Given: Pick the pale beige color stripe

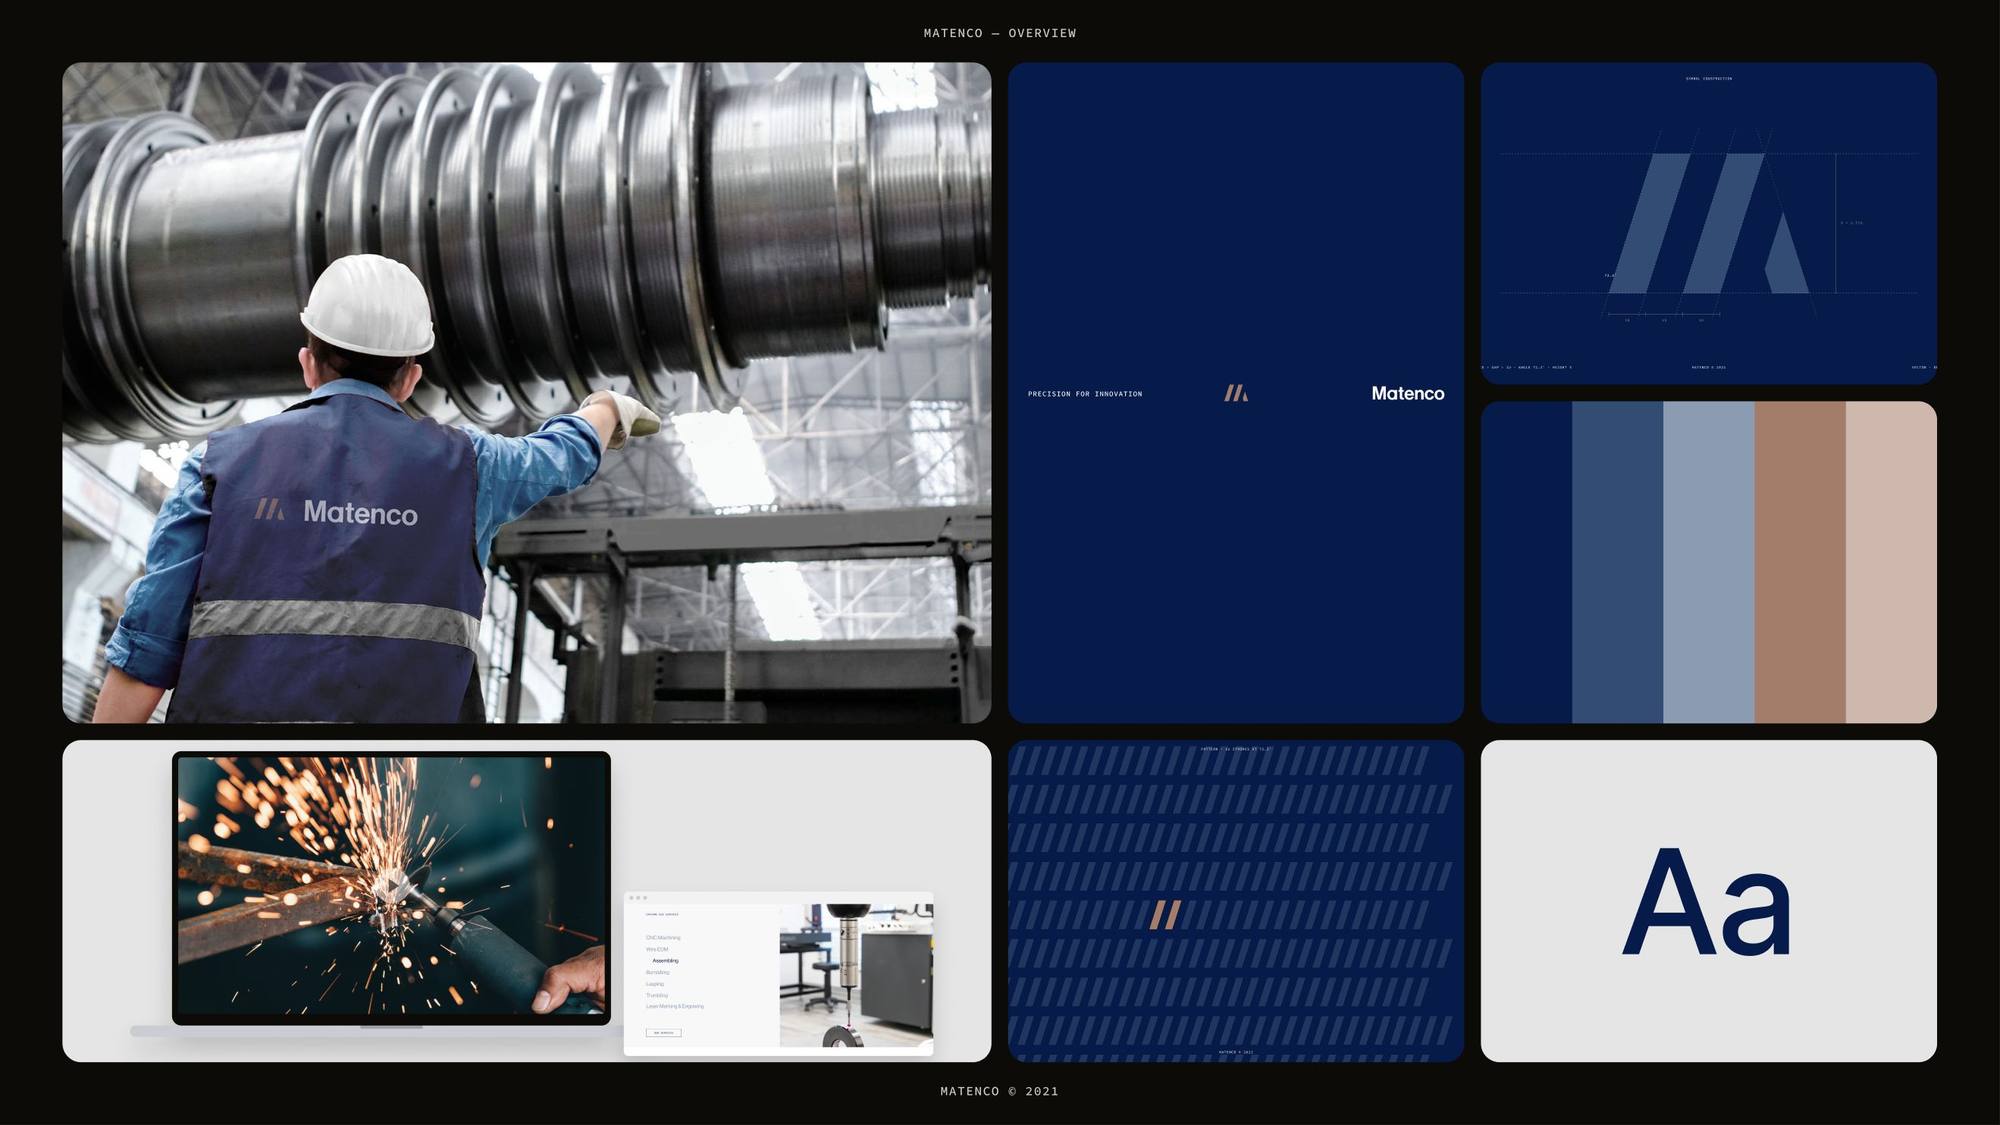Looking at the screenshot, I should tap(1891, 562).
